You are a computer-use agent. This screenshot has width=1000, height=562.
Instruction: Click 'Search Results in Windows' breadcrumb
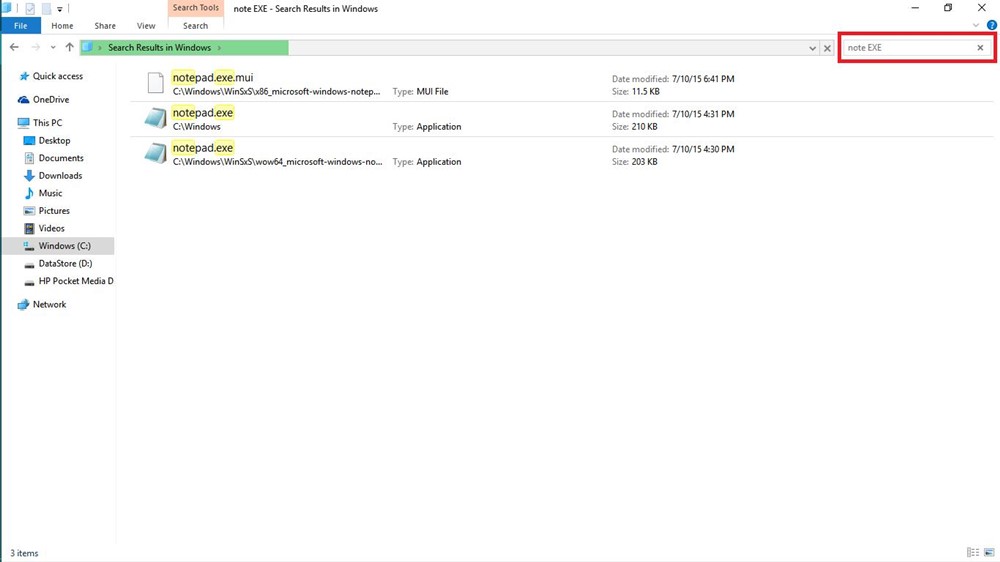point(159,47)
